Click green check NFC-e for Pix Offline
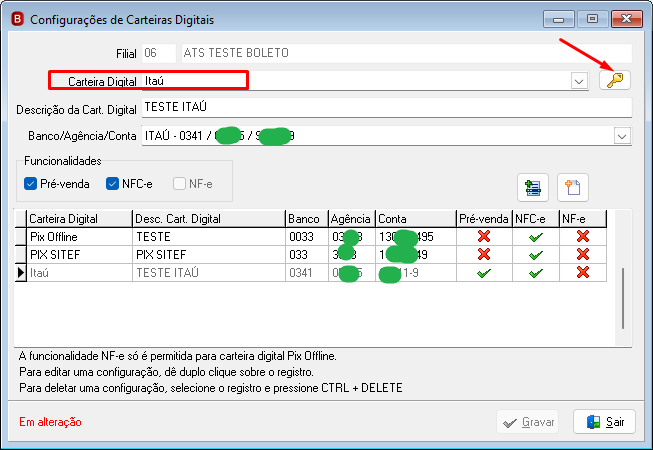The width and height of the screenshot is (653, 450). pos(536,237)
